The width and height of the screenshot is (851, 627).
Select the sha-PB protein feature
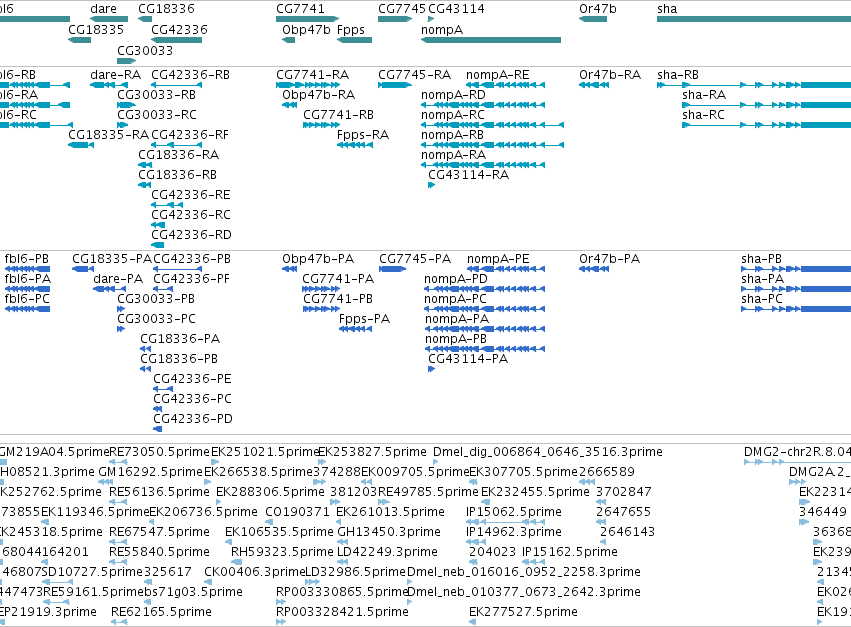tap(796, 269)
